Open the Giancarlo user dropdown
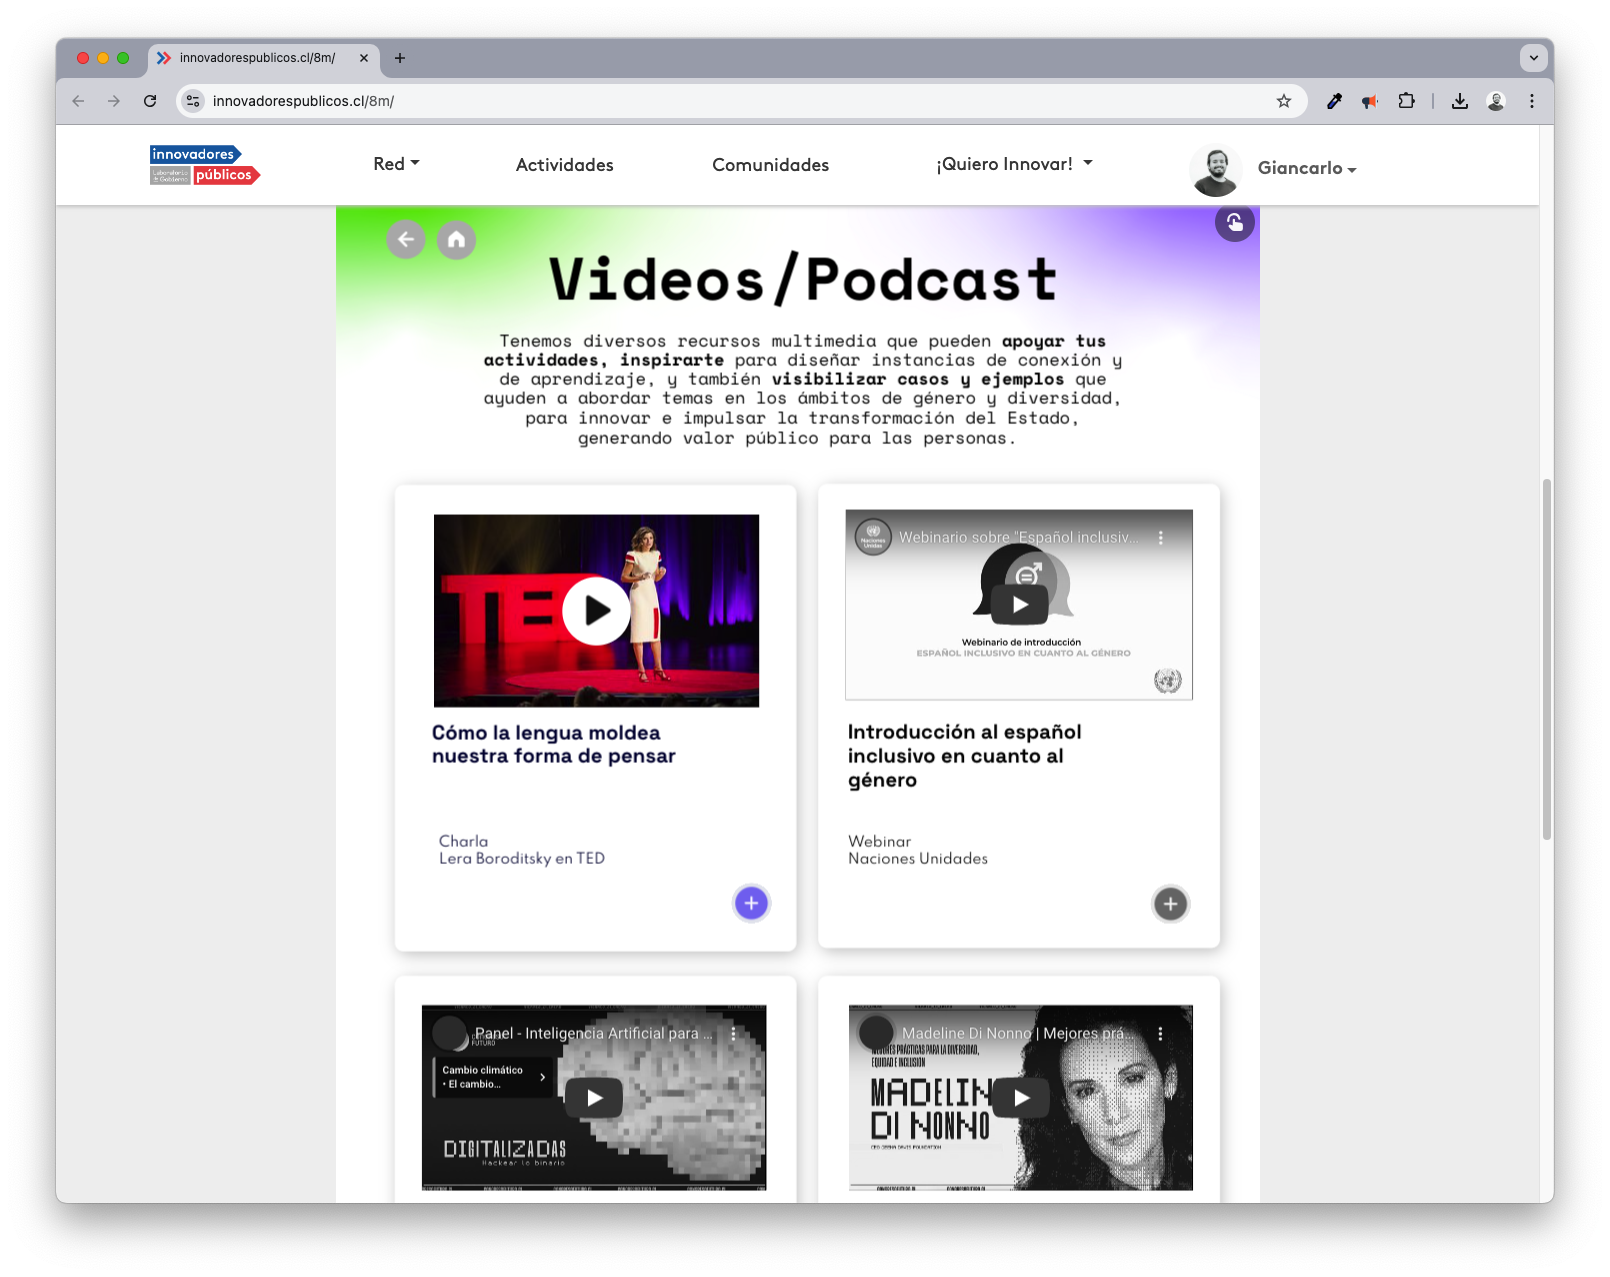The height and width of the screenshot is (1277, 1610). 1306,168
